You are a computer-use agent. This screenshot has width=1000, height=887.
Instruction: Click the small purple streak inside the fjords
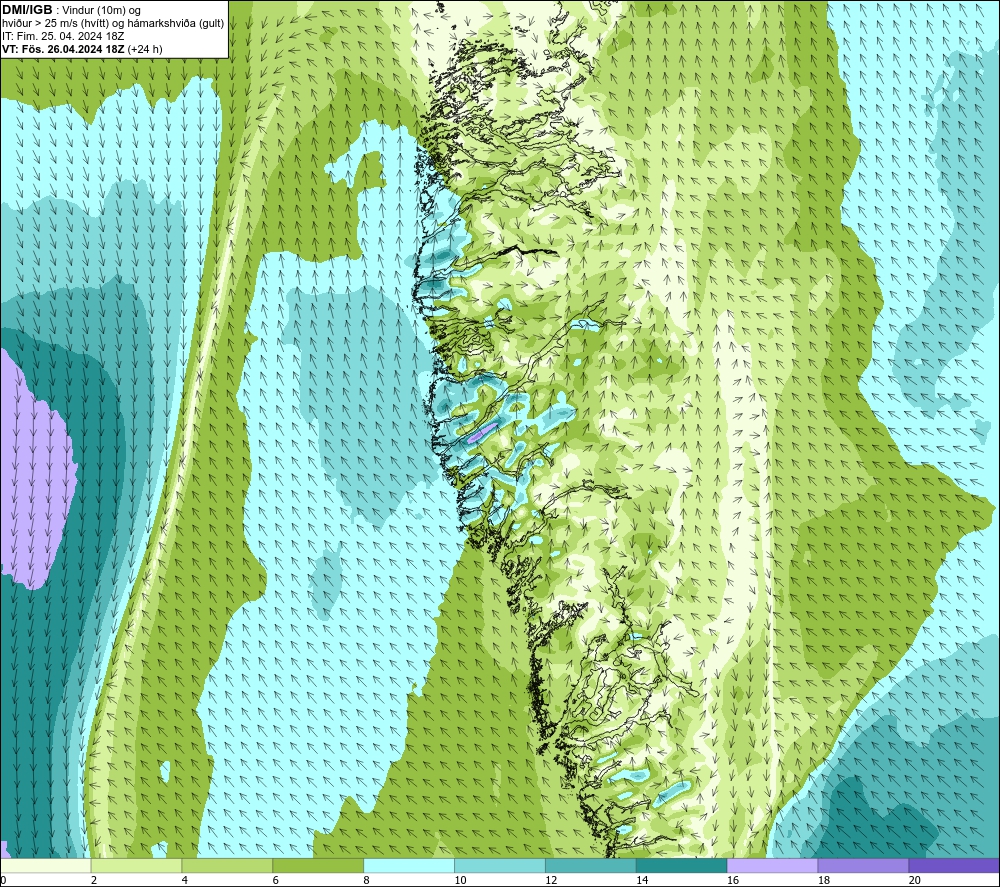[483, 433]
